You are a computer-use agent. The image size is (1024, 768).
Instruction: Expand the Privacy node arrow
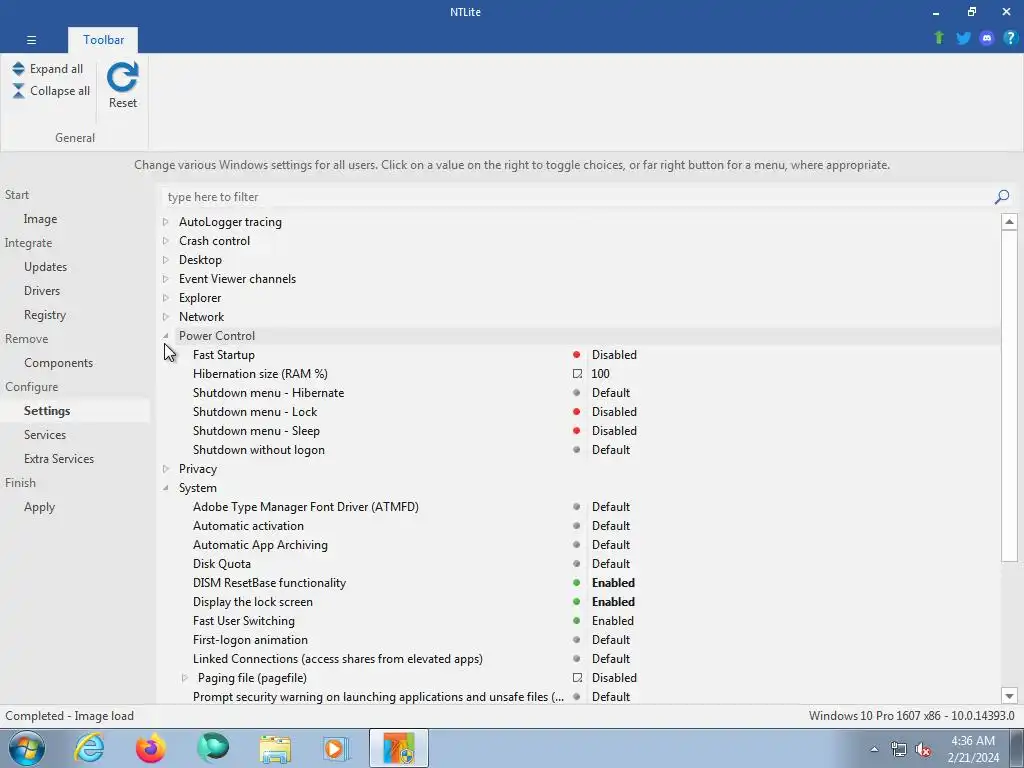[166, 469]
